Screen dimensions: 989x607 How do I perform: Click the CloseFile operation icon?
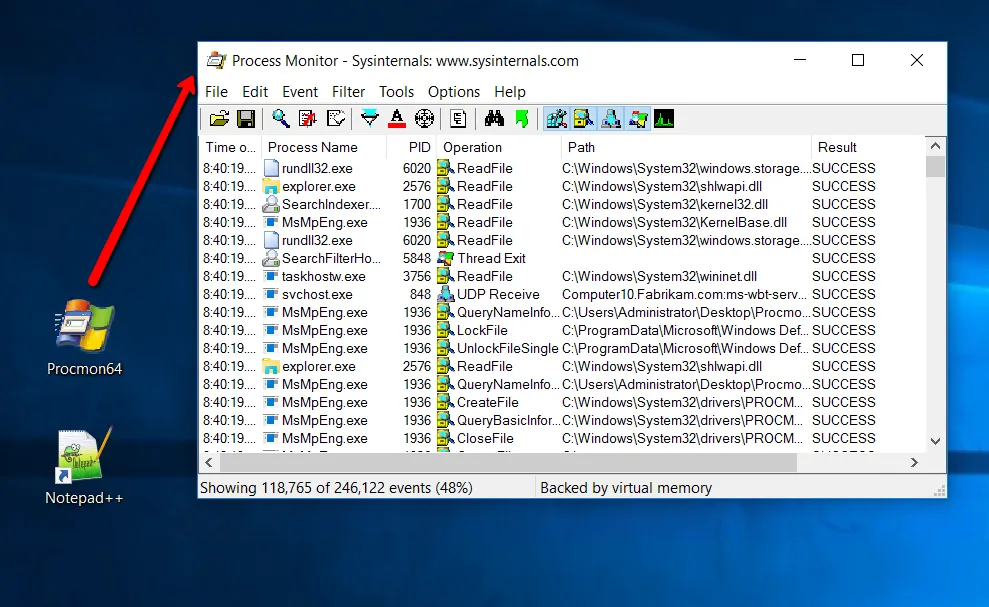point(446,439)
